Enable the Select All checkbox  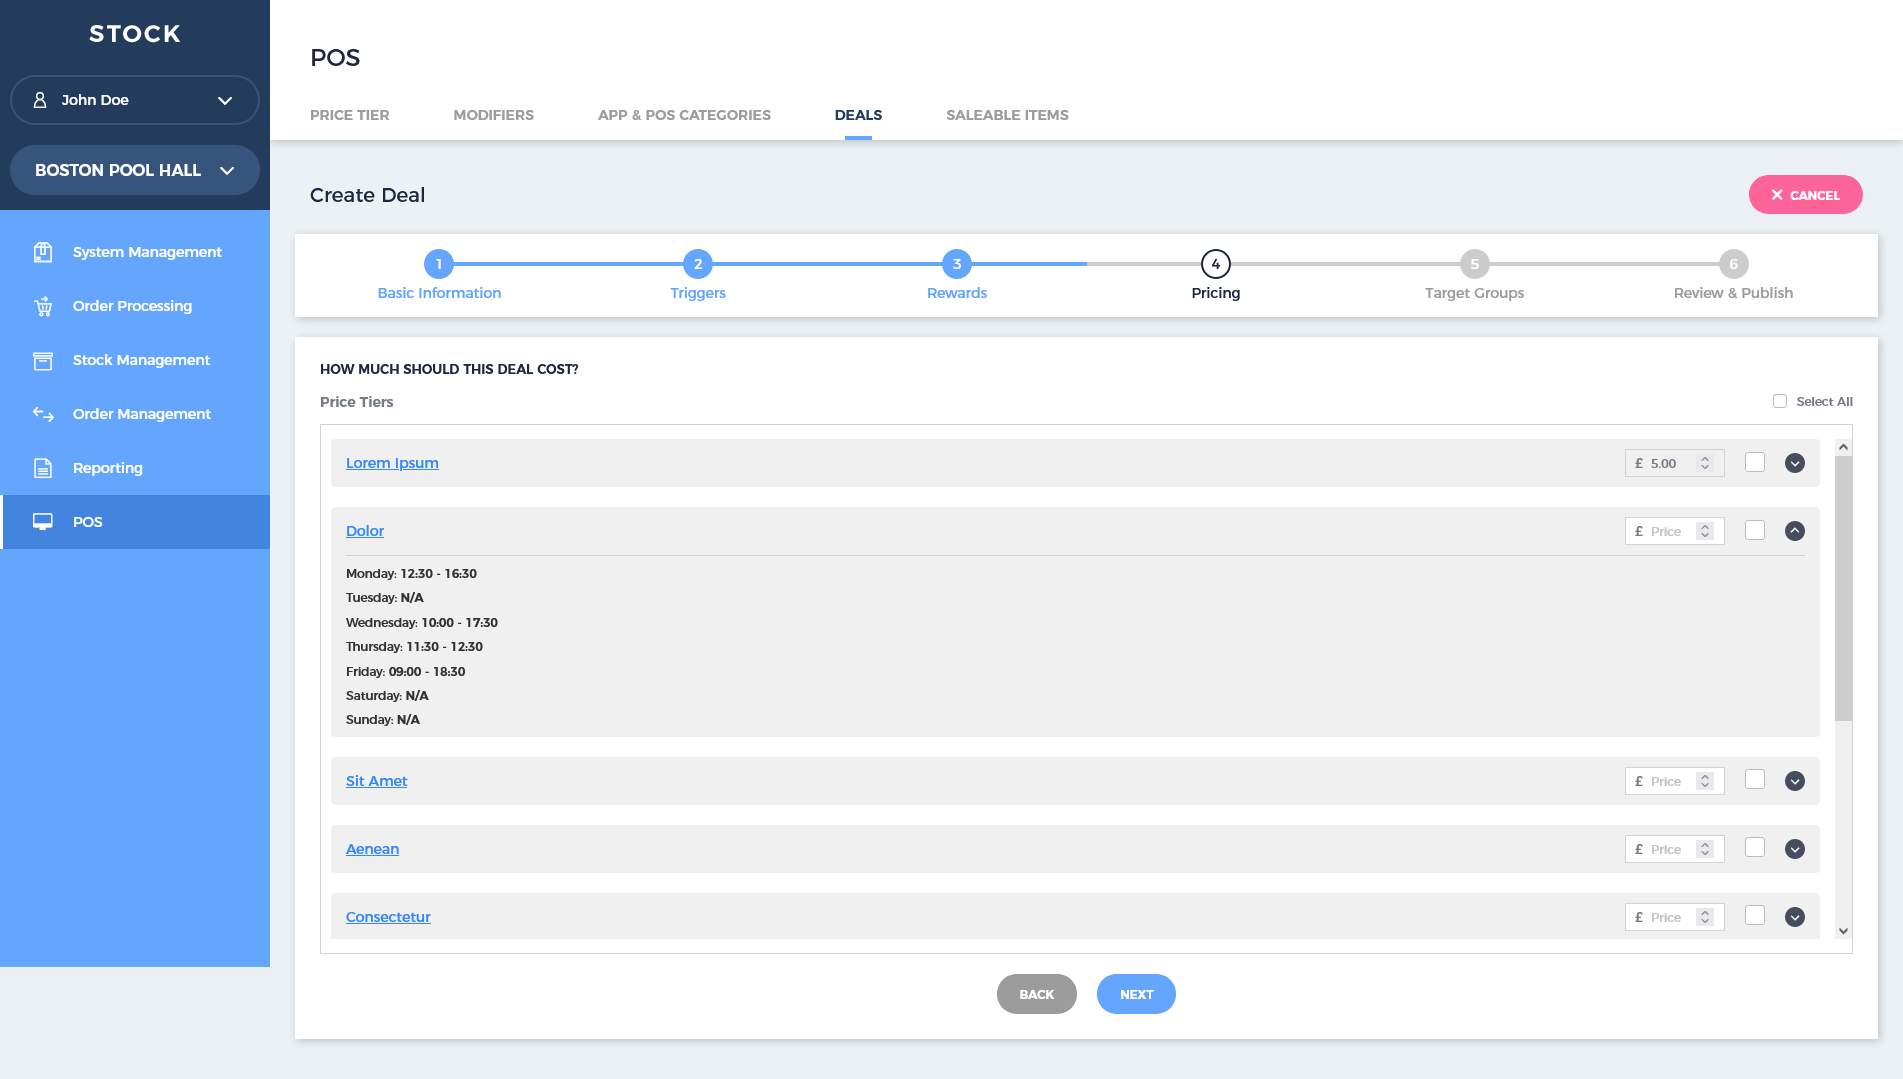click(1780, 401)
